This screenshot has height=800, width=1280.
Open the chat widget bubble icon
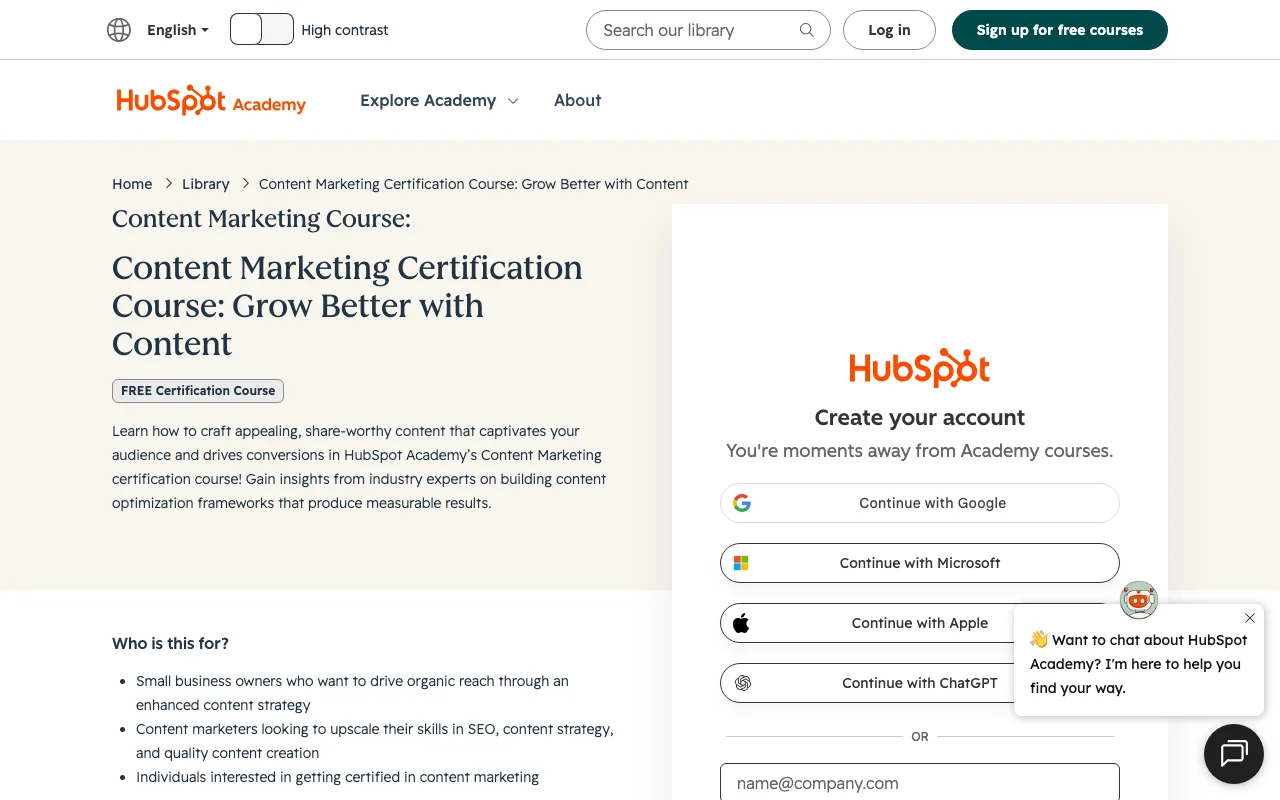click(1234, 754)
